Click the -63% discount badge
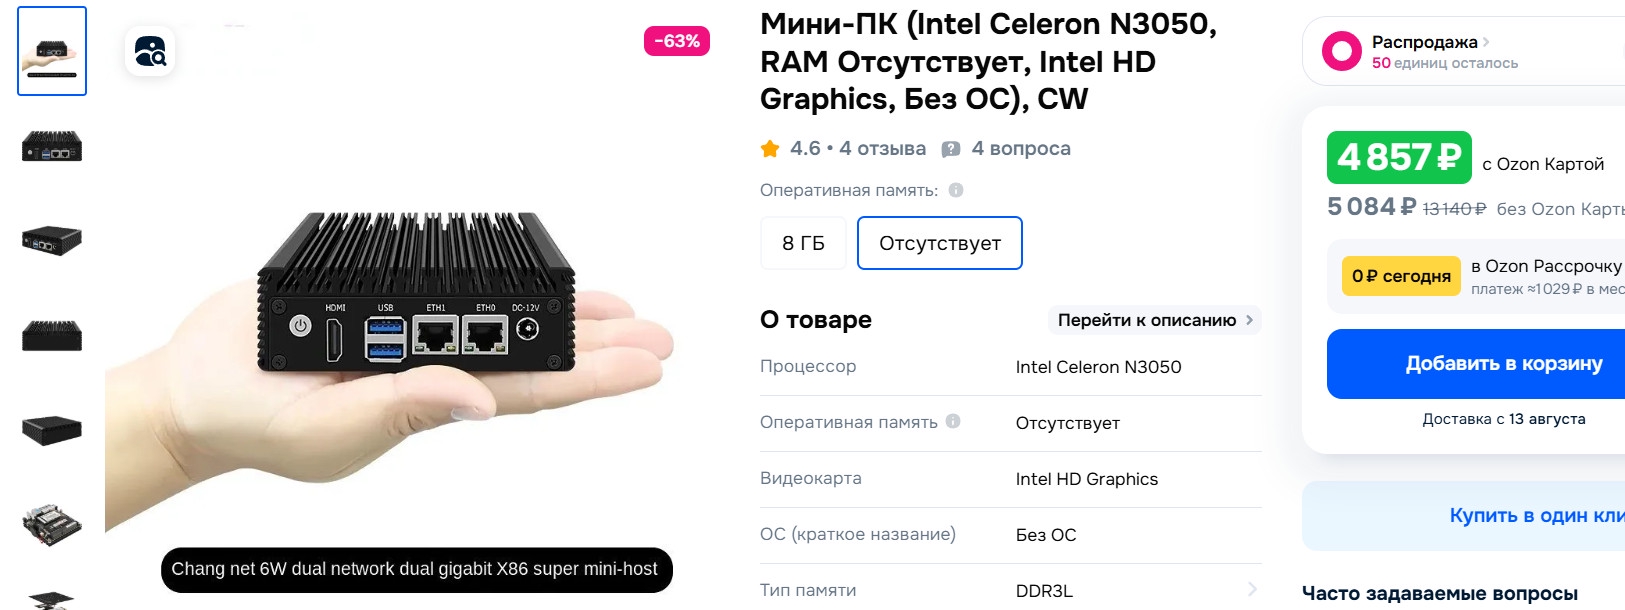This screenshot has width=1625, height=610. click(x=677, y=41)
